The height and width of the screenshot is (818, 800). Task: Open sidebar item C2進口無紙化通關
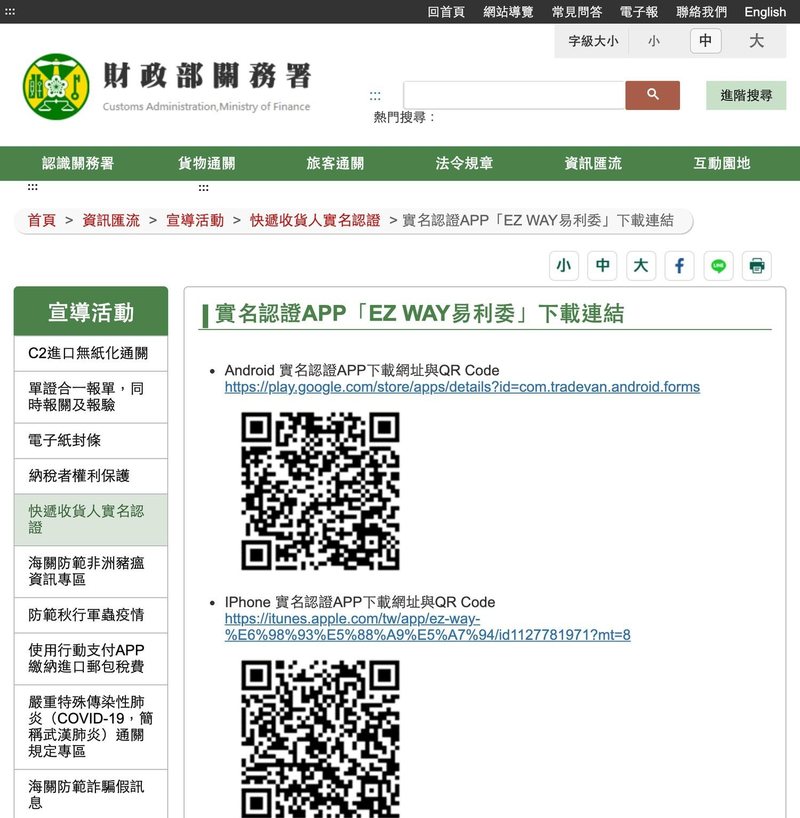point(91,353)
